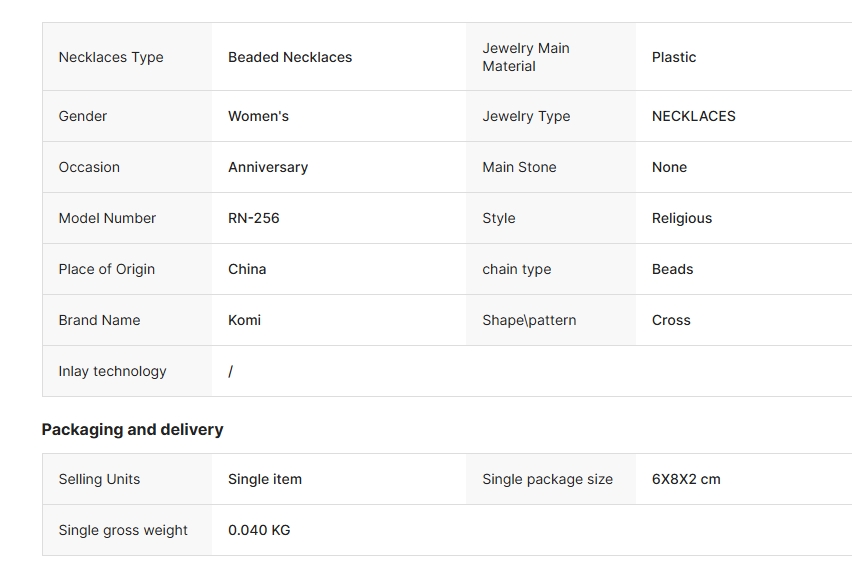This screenshot has width=852, height=569.
Task: Click the Necklaces Type label cell
Action: coord(111,57)
